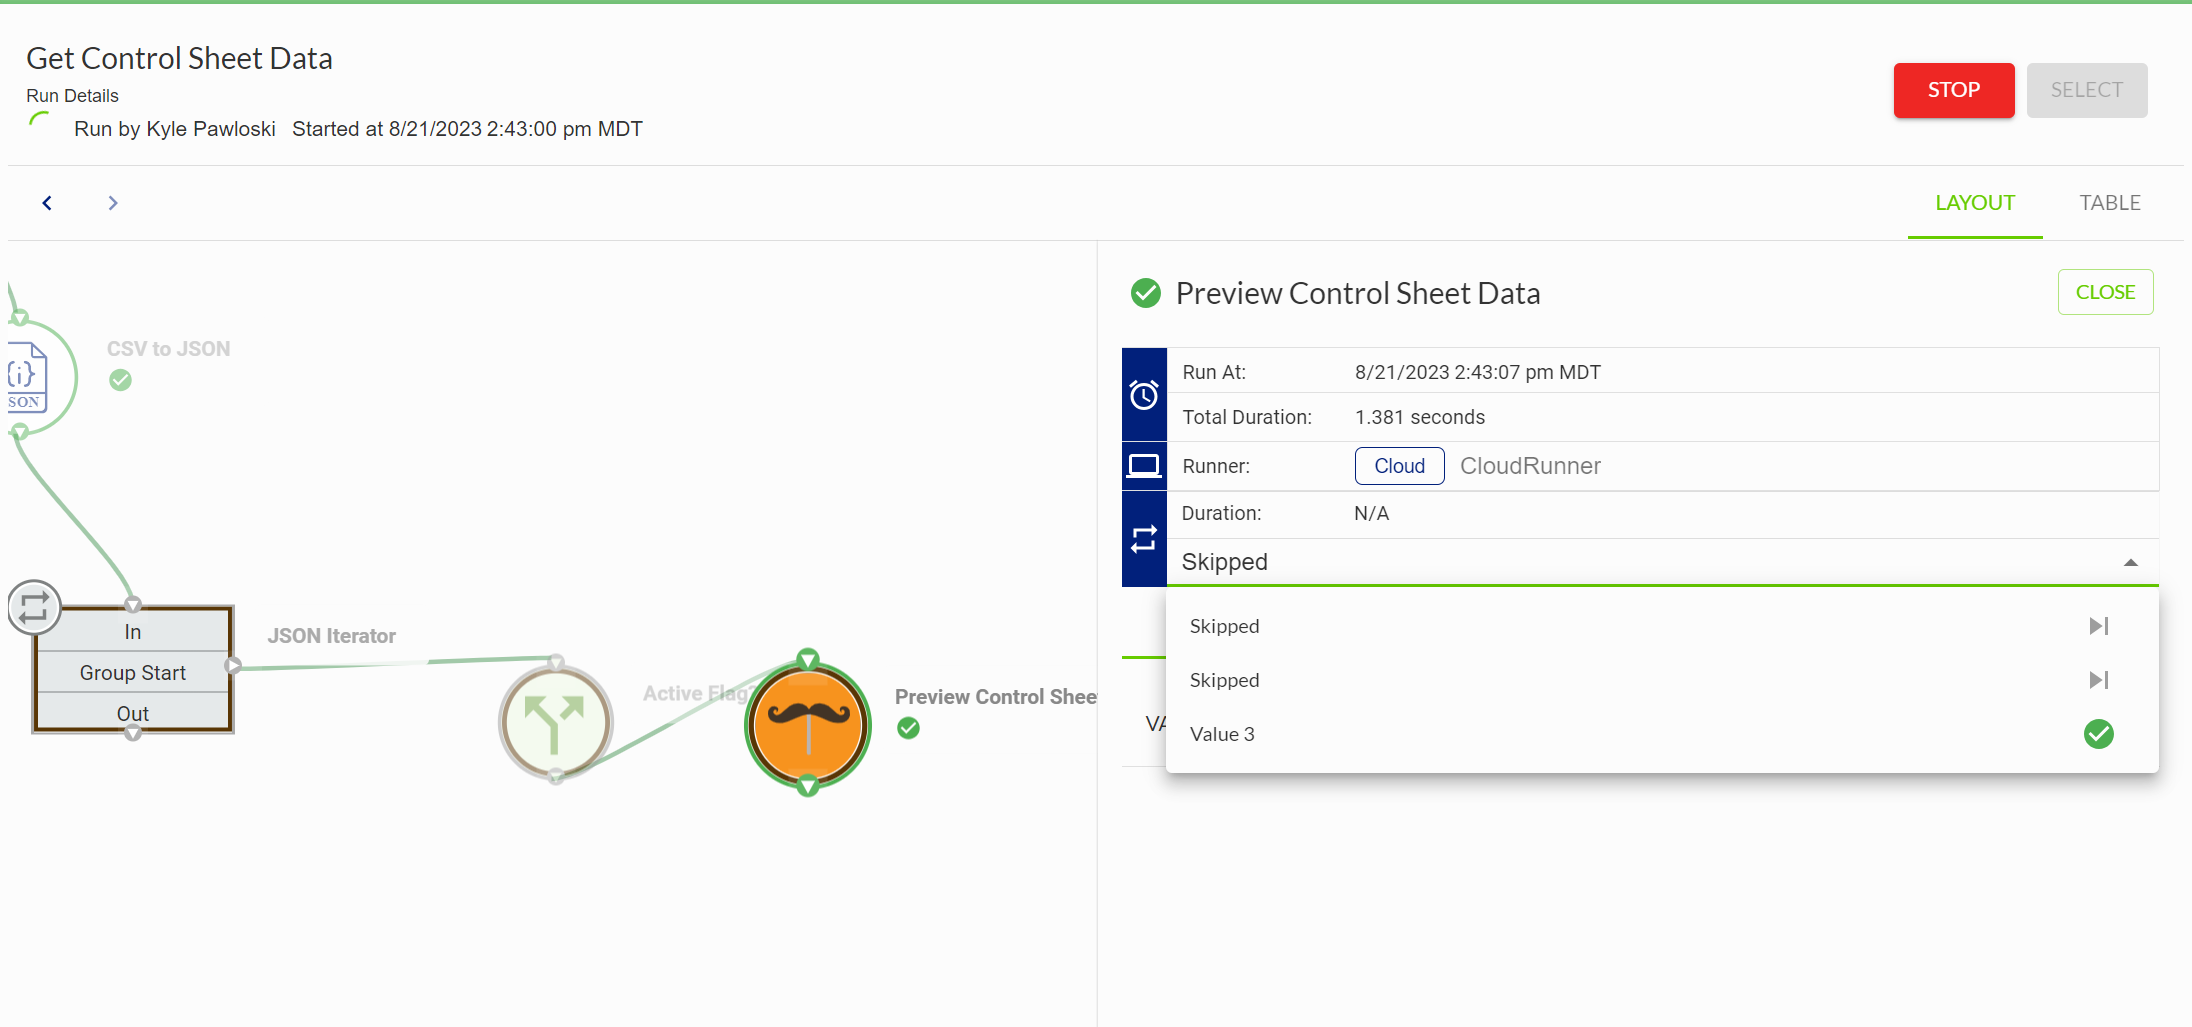Click the green check on Value 3 row
The width and height of the screenshot is (2192, 1027).
(x=2099, y=734)
